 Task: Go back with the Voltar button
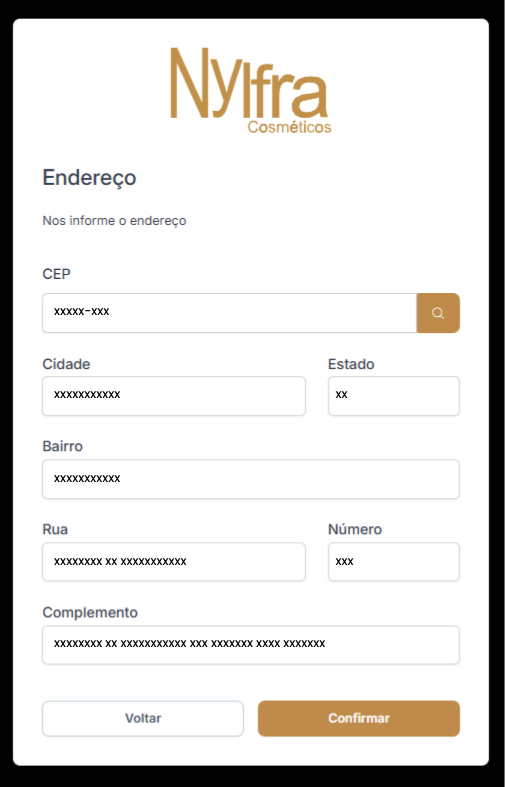[143, 719]
